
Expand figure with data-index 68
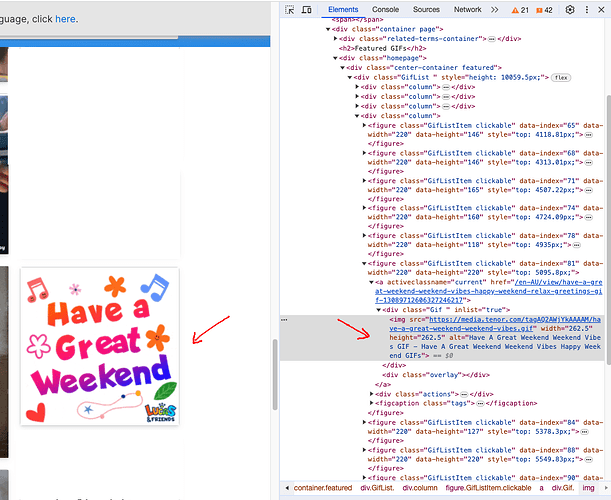364,153
